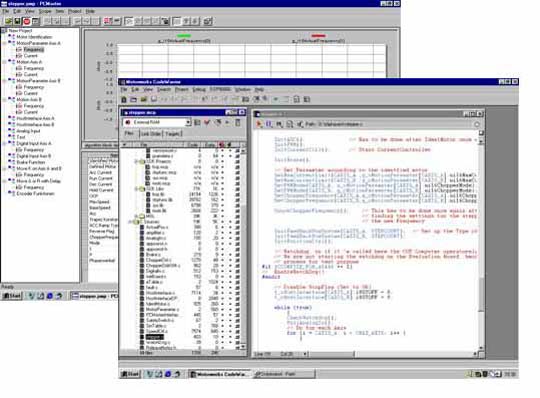Click the Data column header in file list

coord(209,145)
